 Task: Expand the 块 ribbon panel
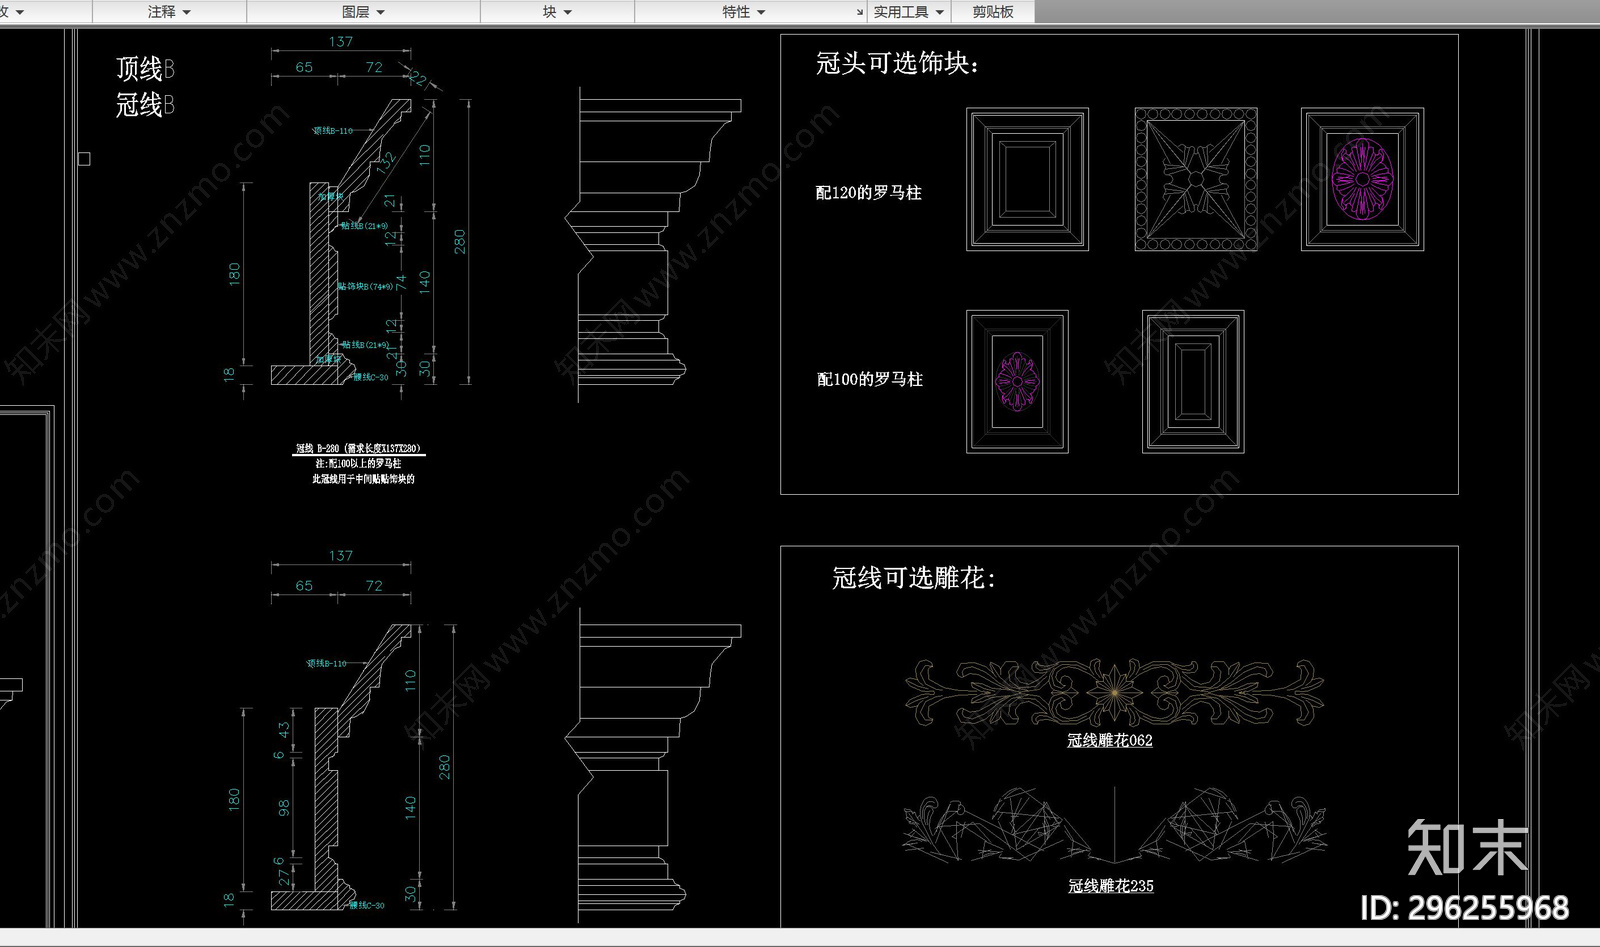557,12
